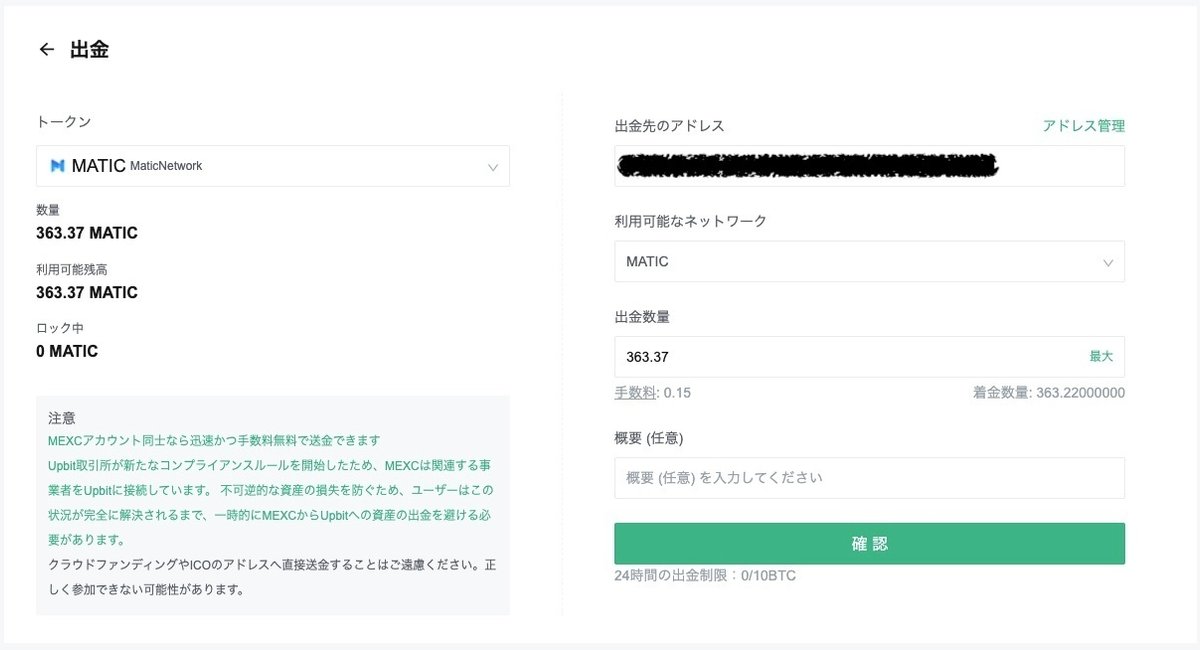Screen dimensions: 1200x650
Task: Expand the network selector chevron arrow
Action: coord(1108,263)
